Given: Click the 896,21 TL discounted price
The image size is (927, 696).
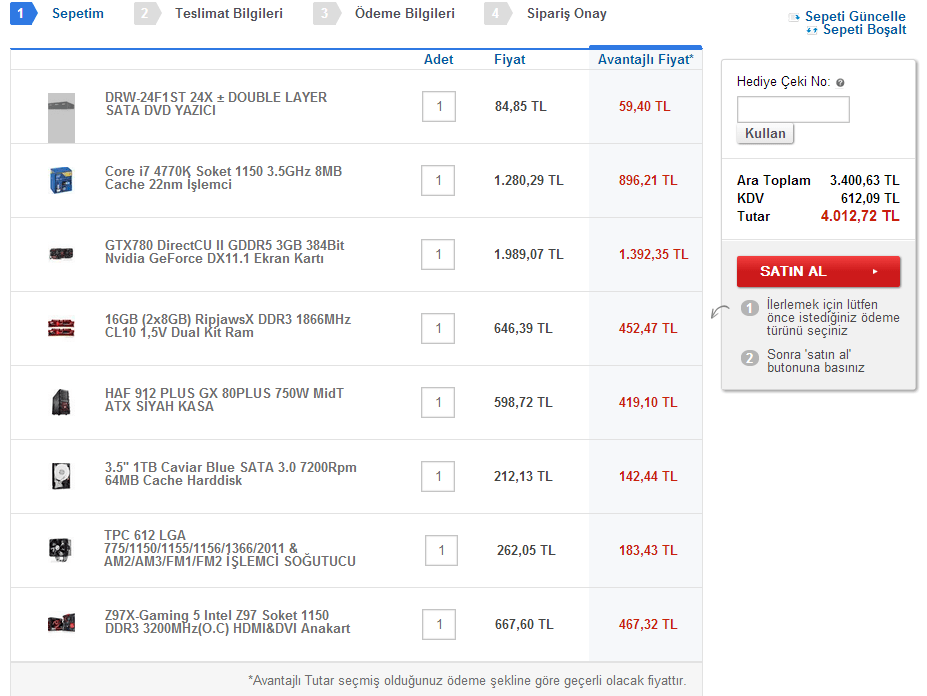Looking at the screenshot, I should (x=648, y=180).
